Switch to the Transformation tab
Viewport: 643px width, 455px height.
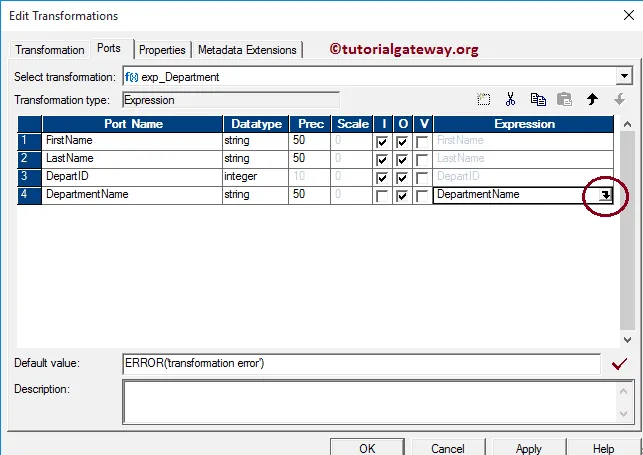click(x=50, y=49)
